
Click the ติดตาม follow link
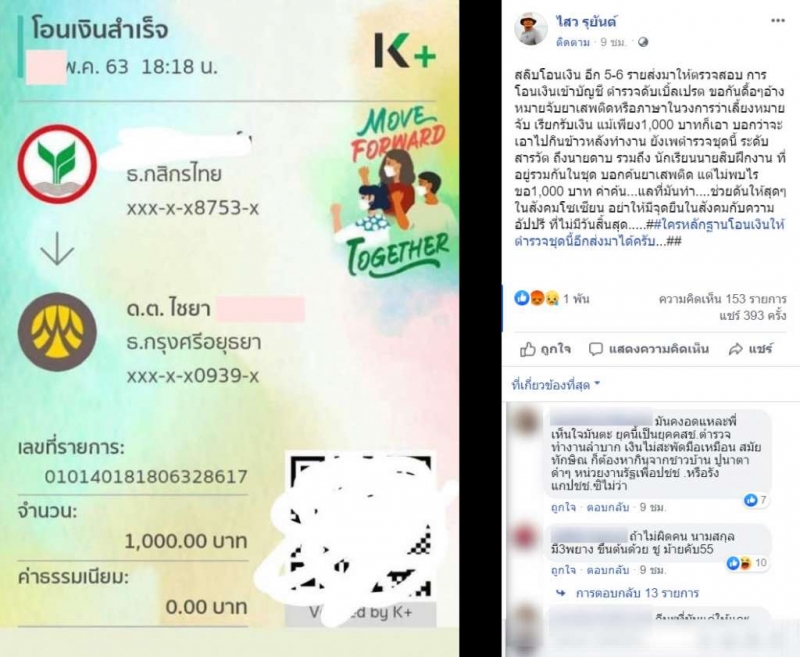coord(573,42)
